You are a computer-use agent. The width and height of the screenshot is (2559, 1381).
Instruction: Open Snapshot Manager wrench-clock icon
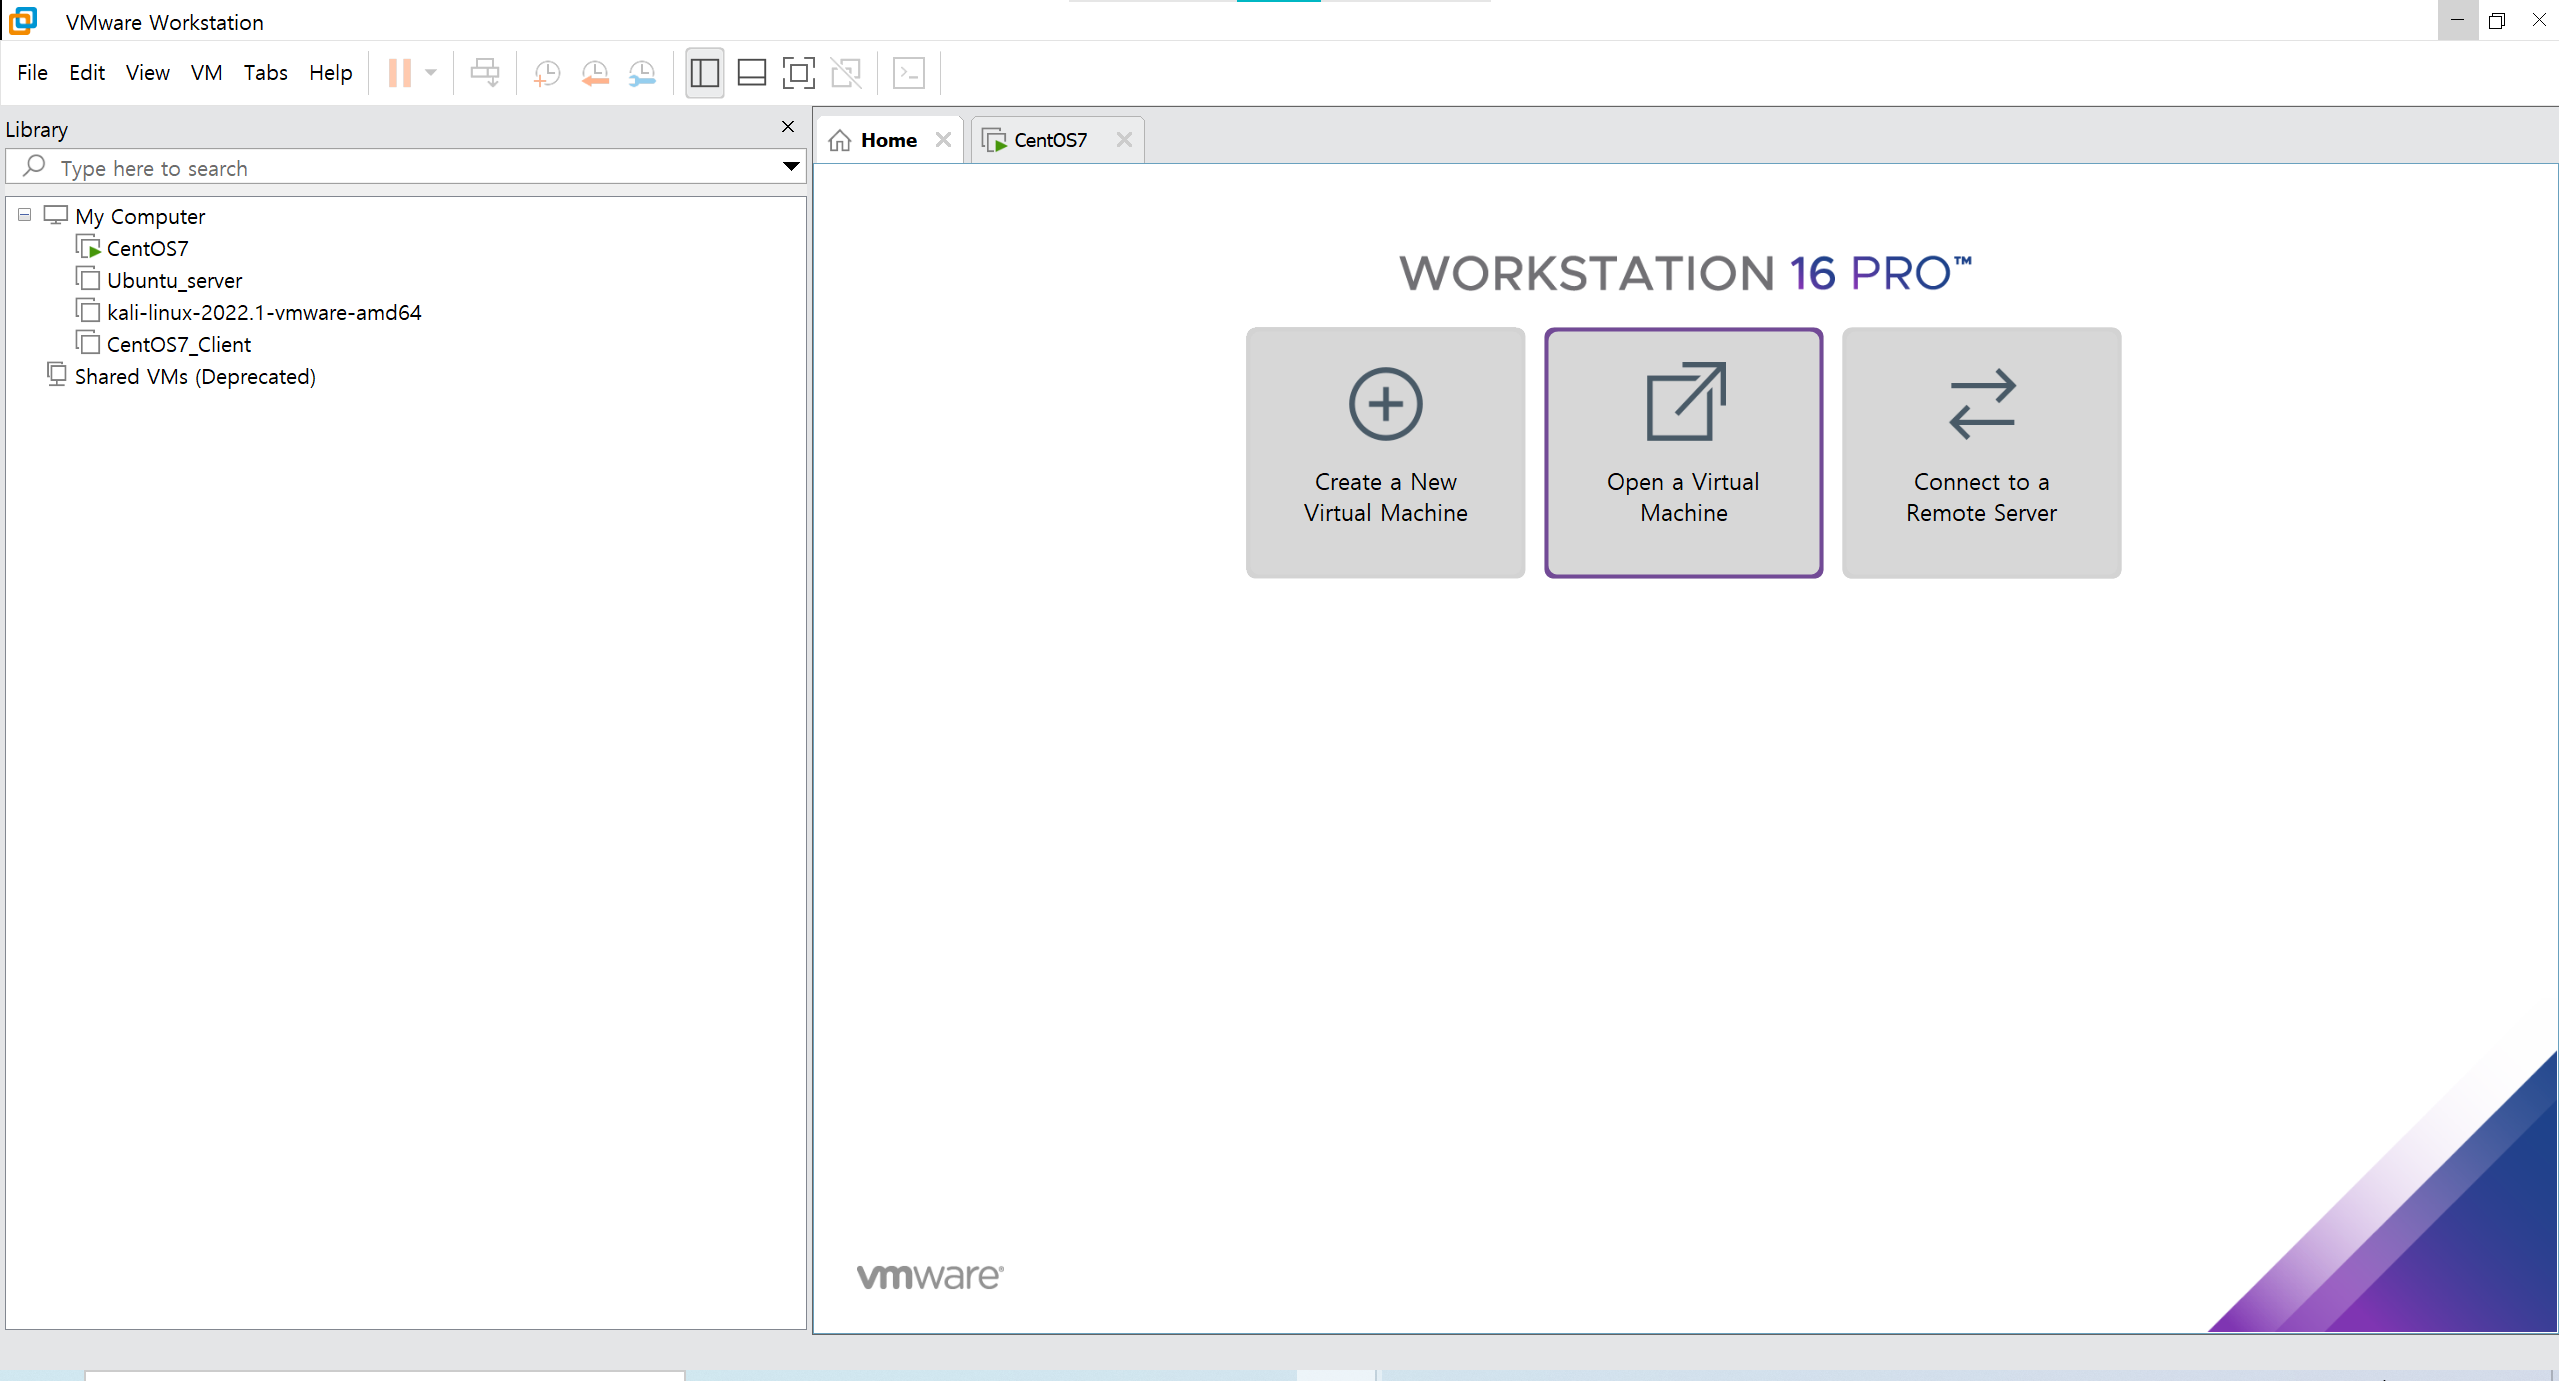642,73
